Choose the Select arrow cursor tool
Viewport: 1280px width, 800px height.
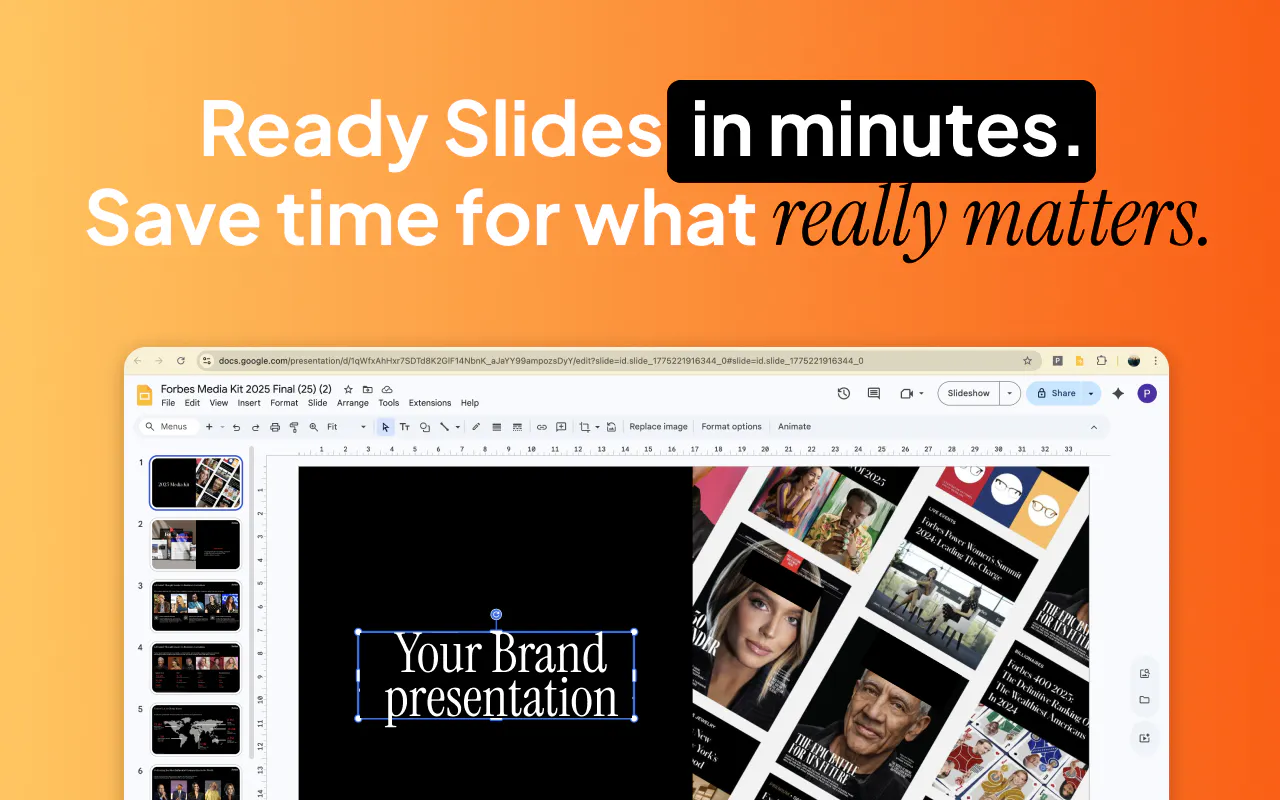point(386,427)
